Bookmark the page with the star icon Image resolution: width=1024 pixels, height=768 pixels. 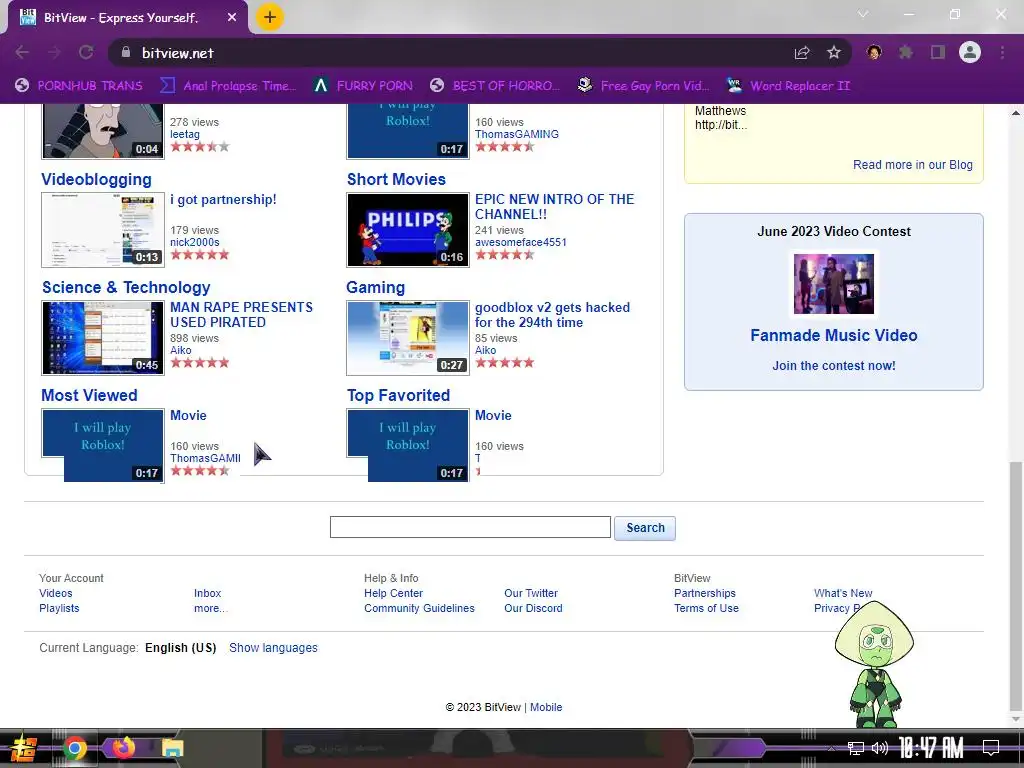[834, 53]
